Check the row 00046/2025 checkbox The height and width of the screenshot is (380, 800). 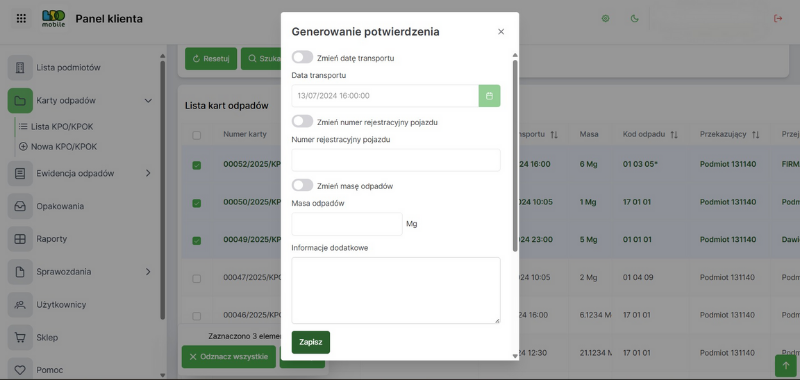point(196,316)
